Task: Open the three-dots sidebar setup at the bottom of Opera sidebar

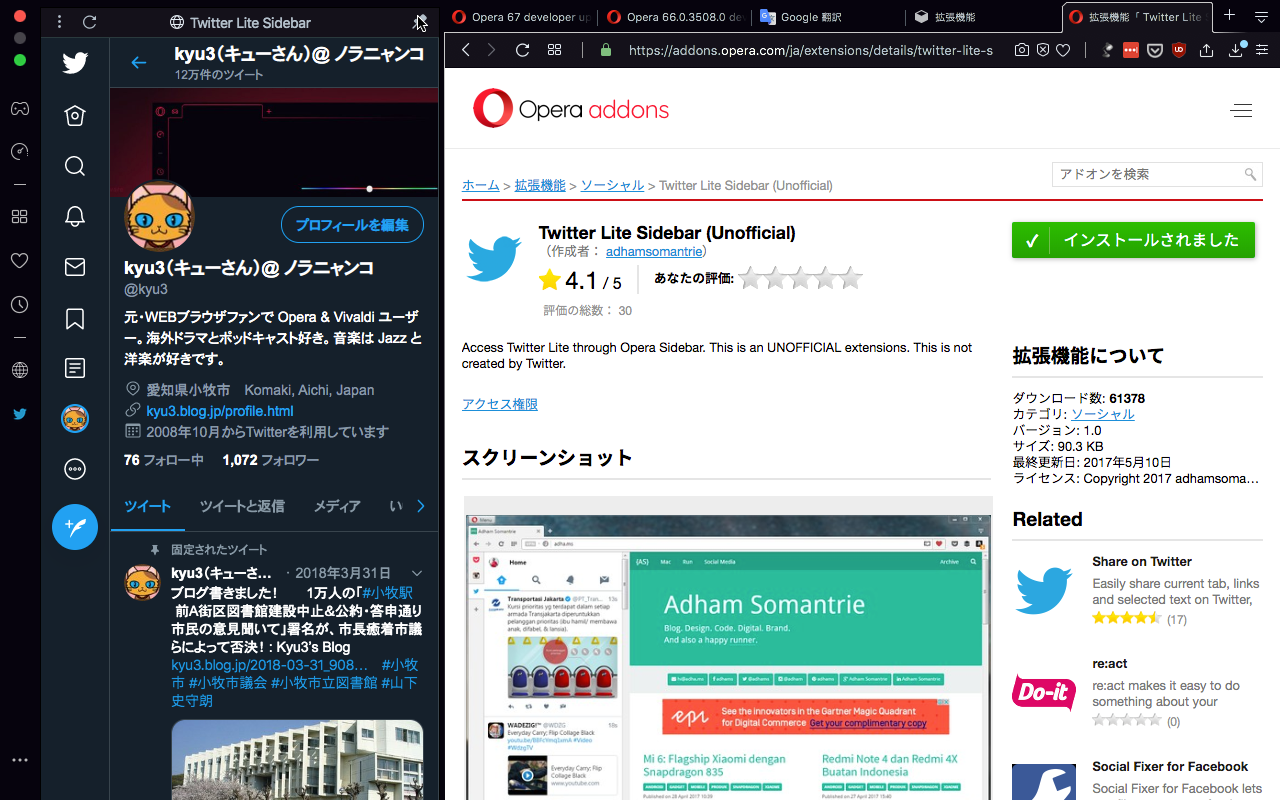Action: [19, 760]
